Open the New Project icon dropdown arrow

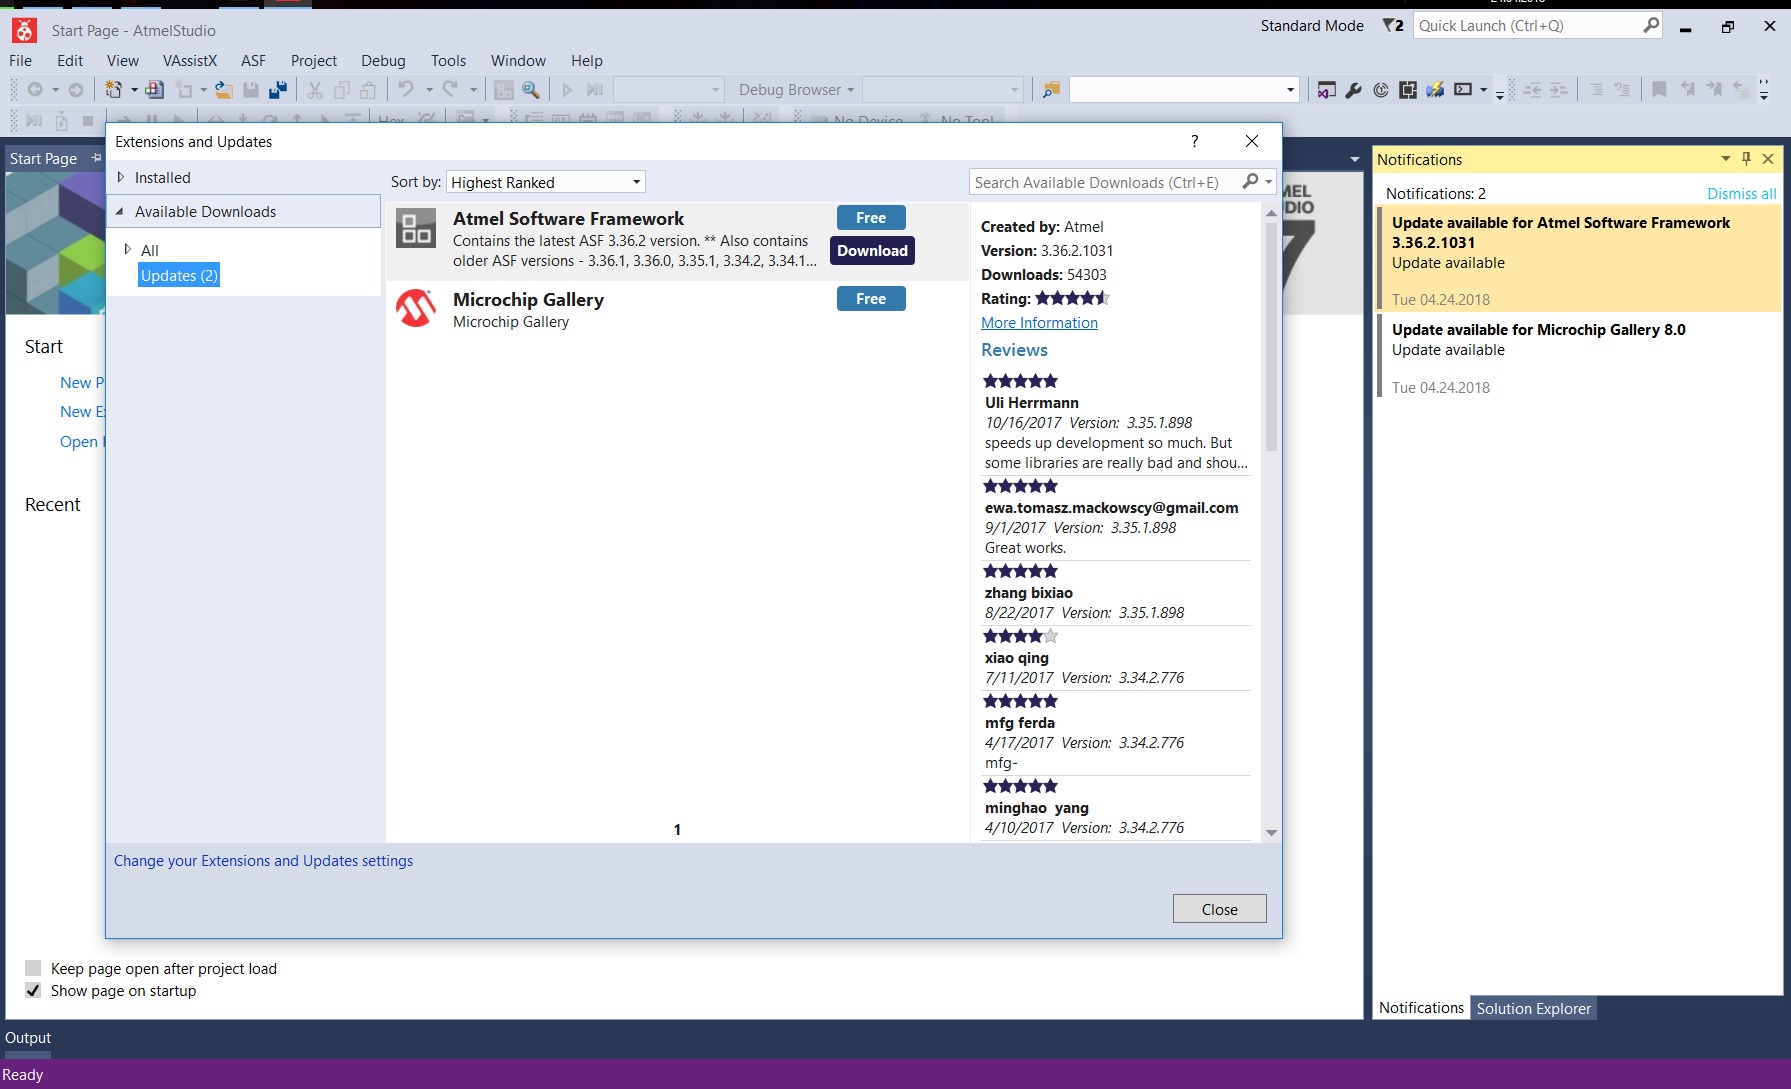coord(134,90)
